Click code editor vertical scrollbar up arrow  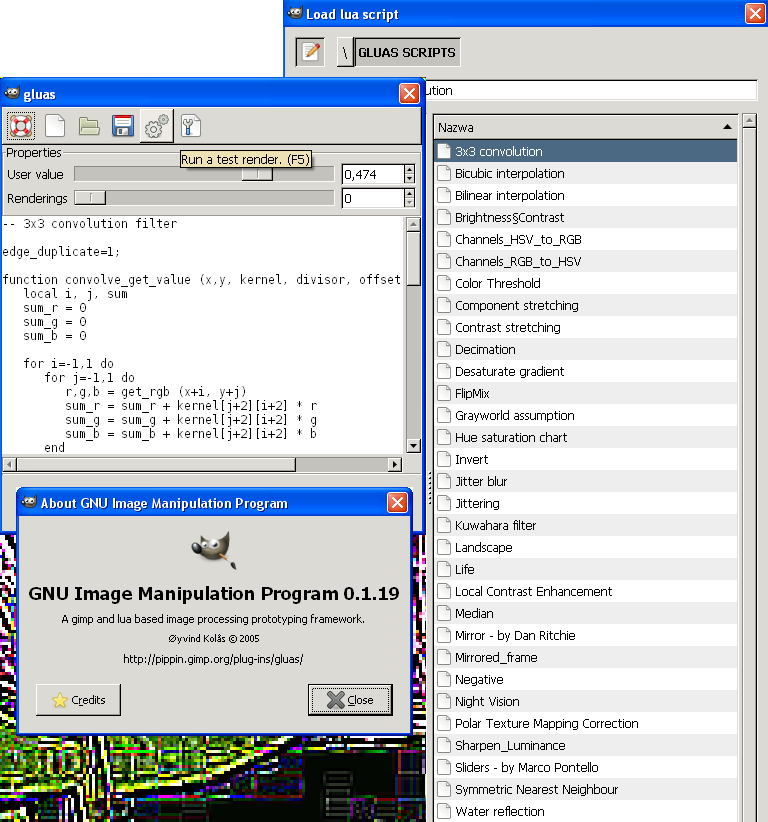413,224
